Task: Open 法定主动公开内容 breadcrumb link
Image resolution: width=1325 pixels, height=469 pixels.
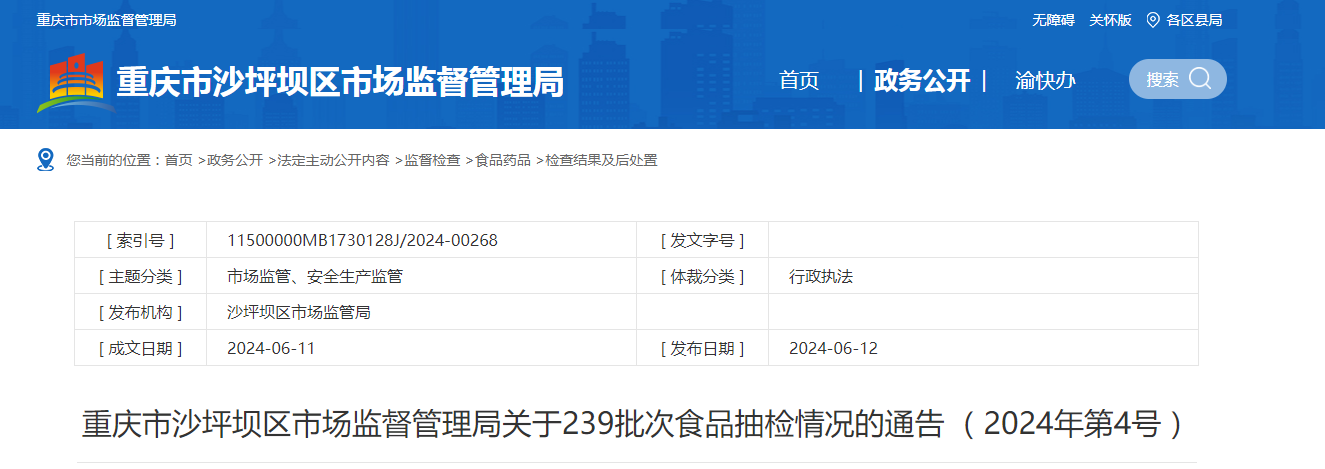Action: tap(333, 160)
